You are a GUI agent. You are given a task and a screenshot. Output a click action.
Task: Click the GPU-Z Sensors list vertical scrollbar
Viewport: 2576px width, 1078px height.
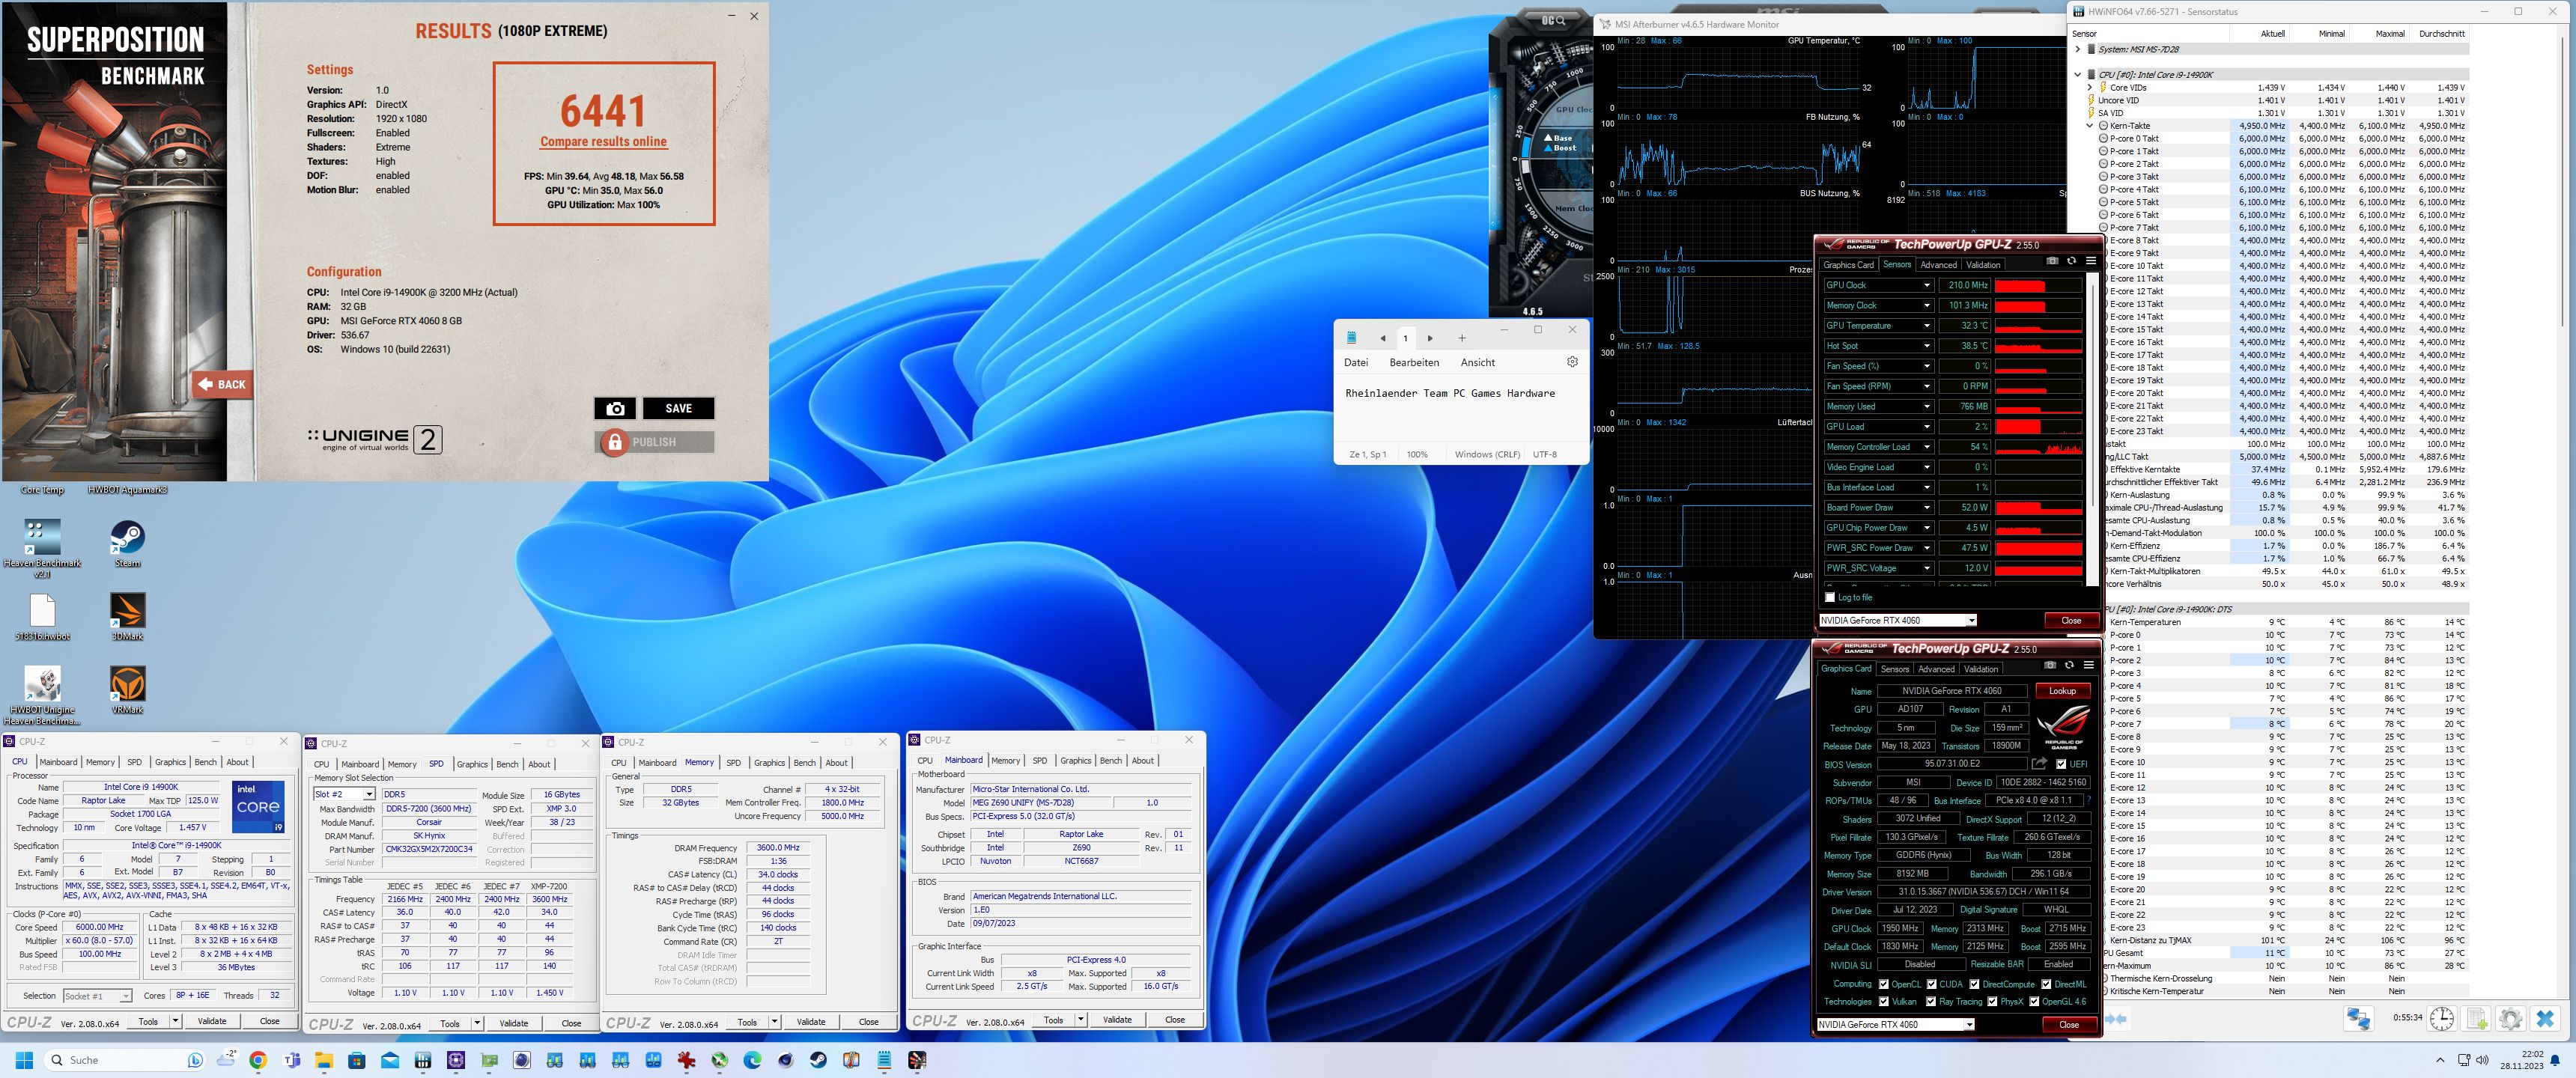pyautogui.click(x=2093, y=430)
